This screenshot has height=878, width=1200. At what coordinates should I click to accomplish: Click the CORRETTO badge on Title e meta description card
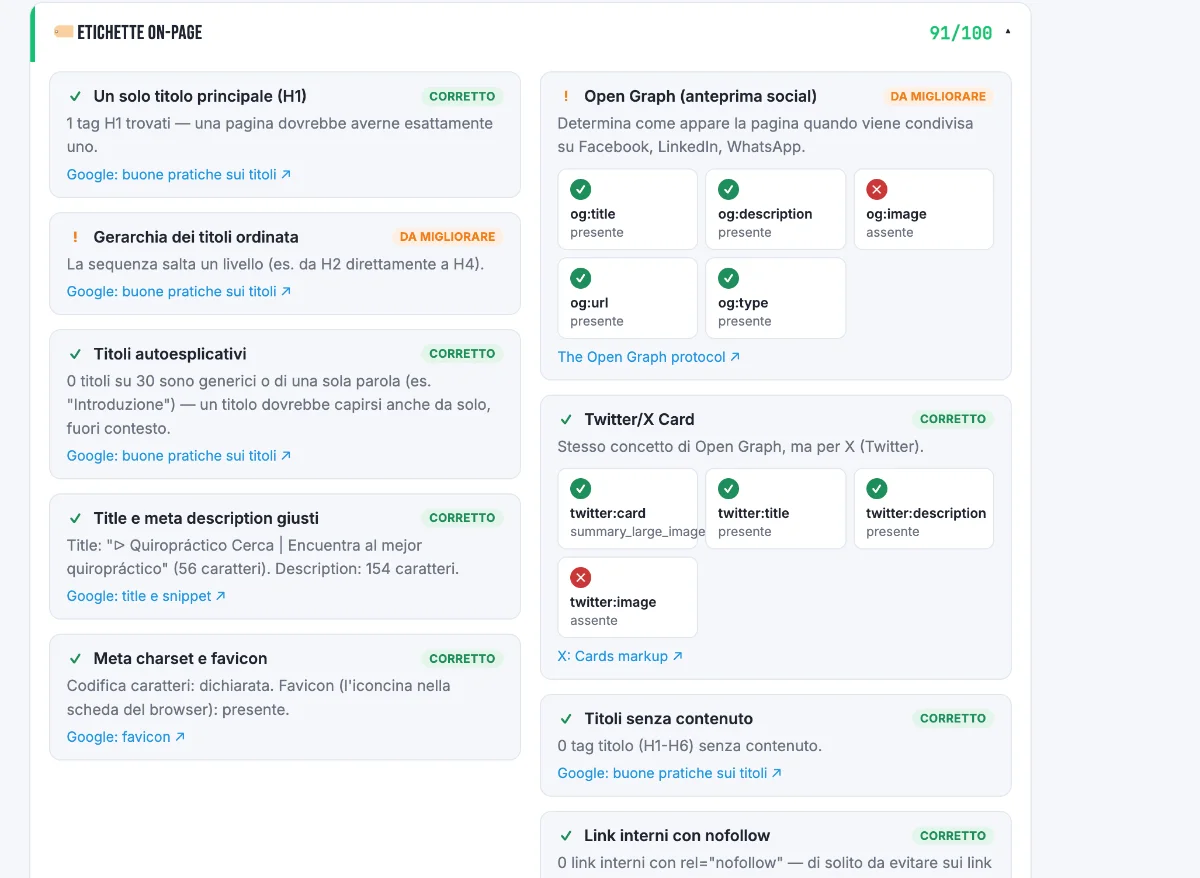point(462,518)
